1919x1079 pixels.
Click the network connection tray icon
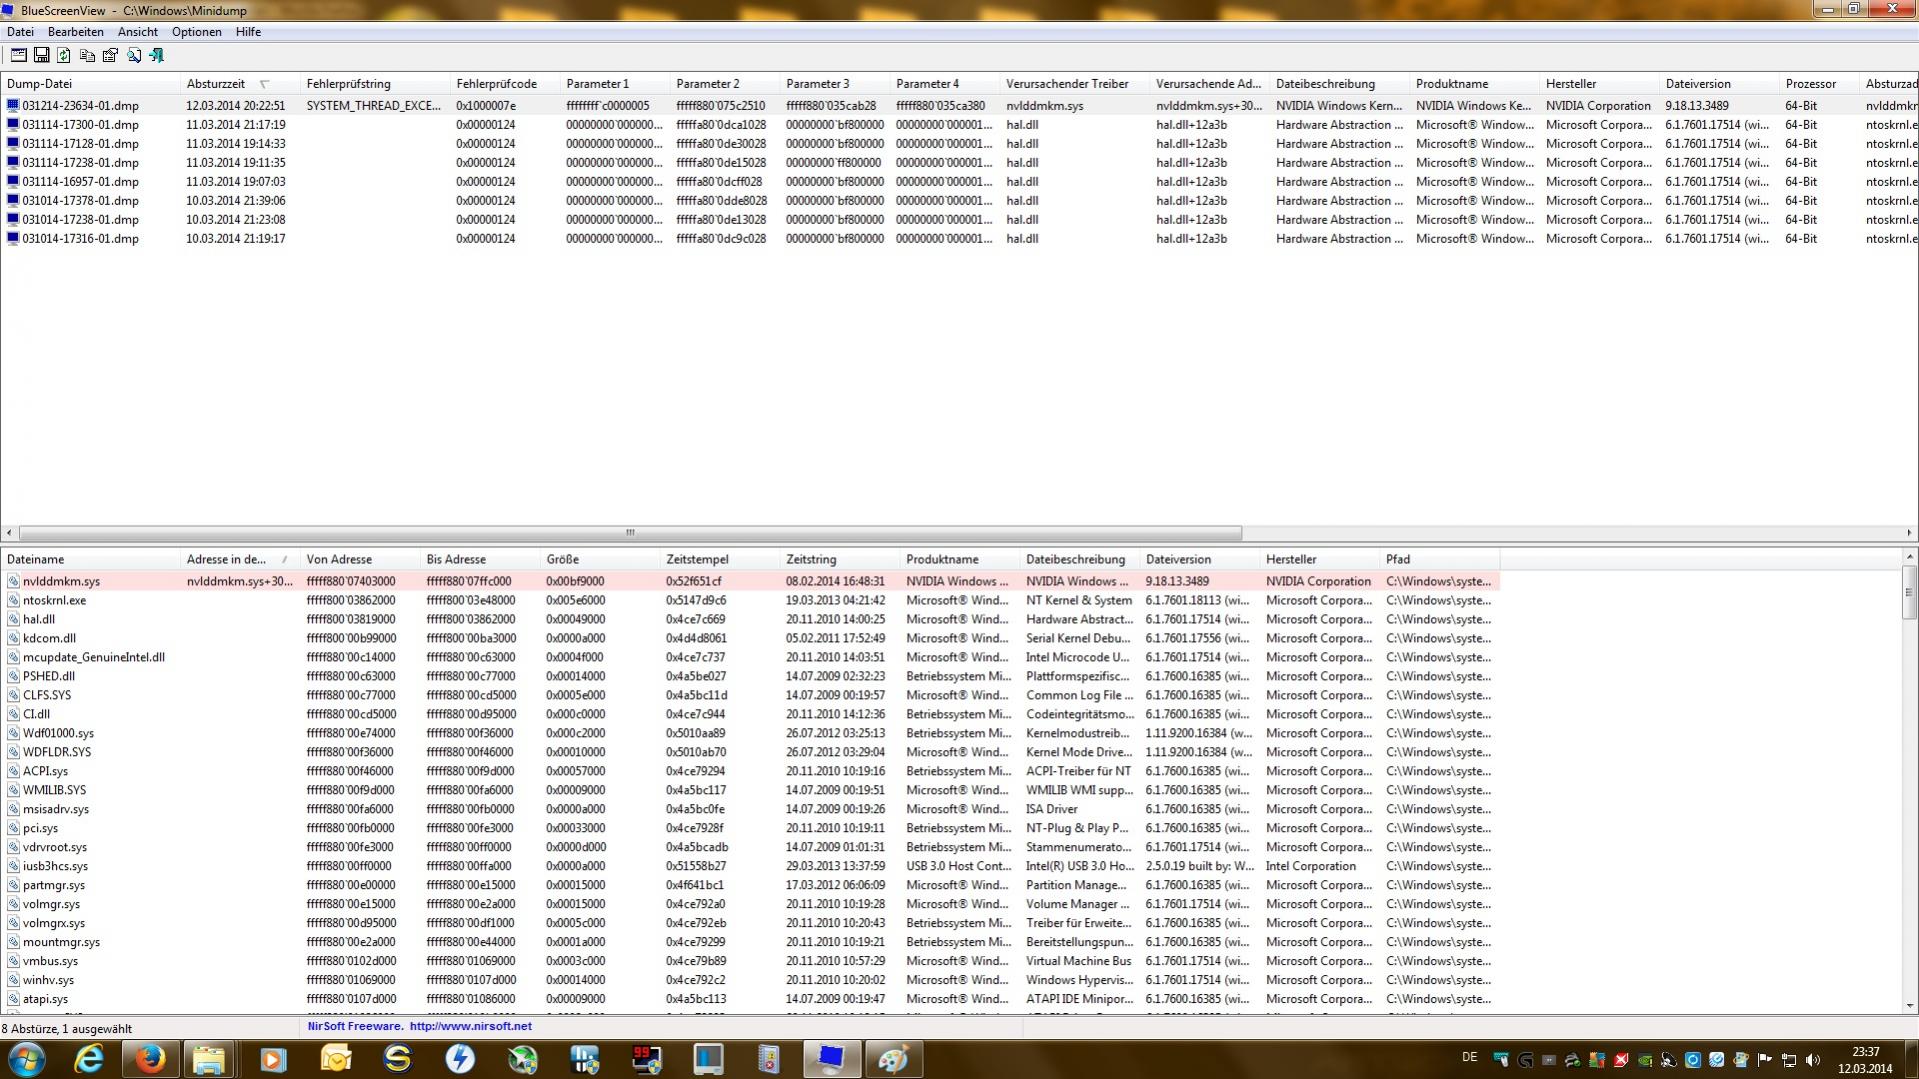(1789, 1060)
